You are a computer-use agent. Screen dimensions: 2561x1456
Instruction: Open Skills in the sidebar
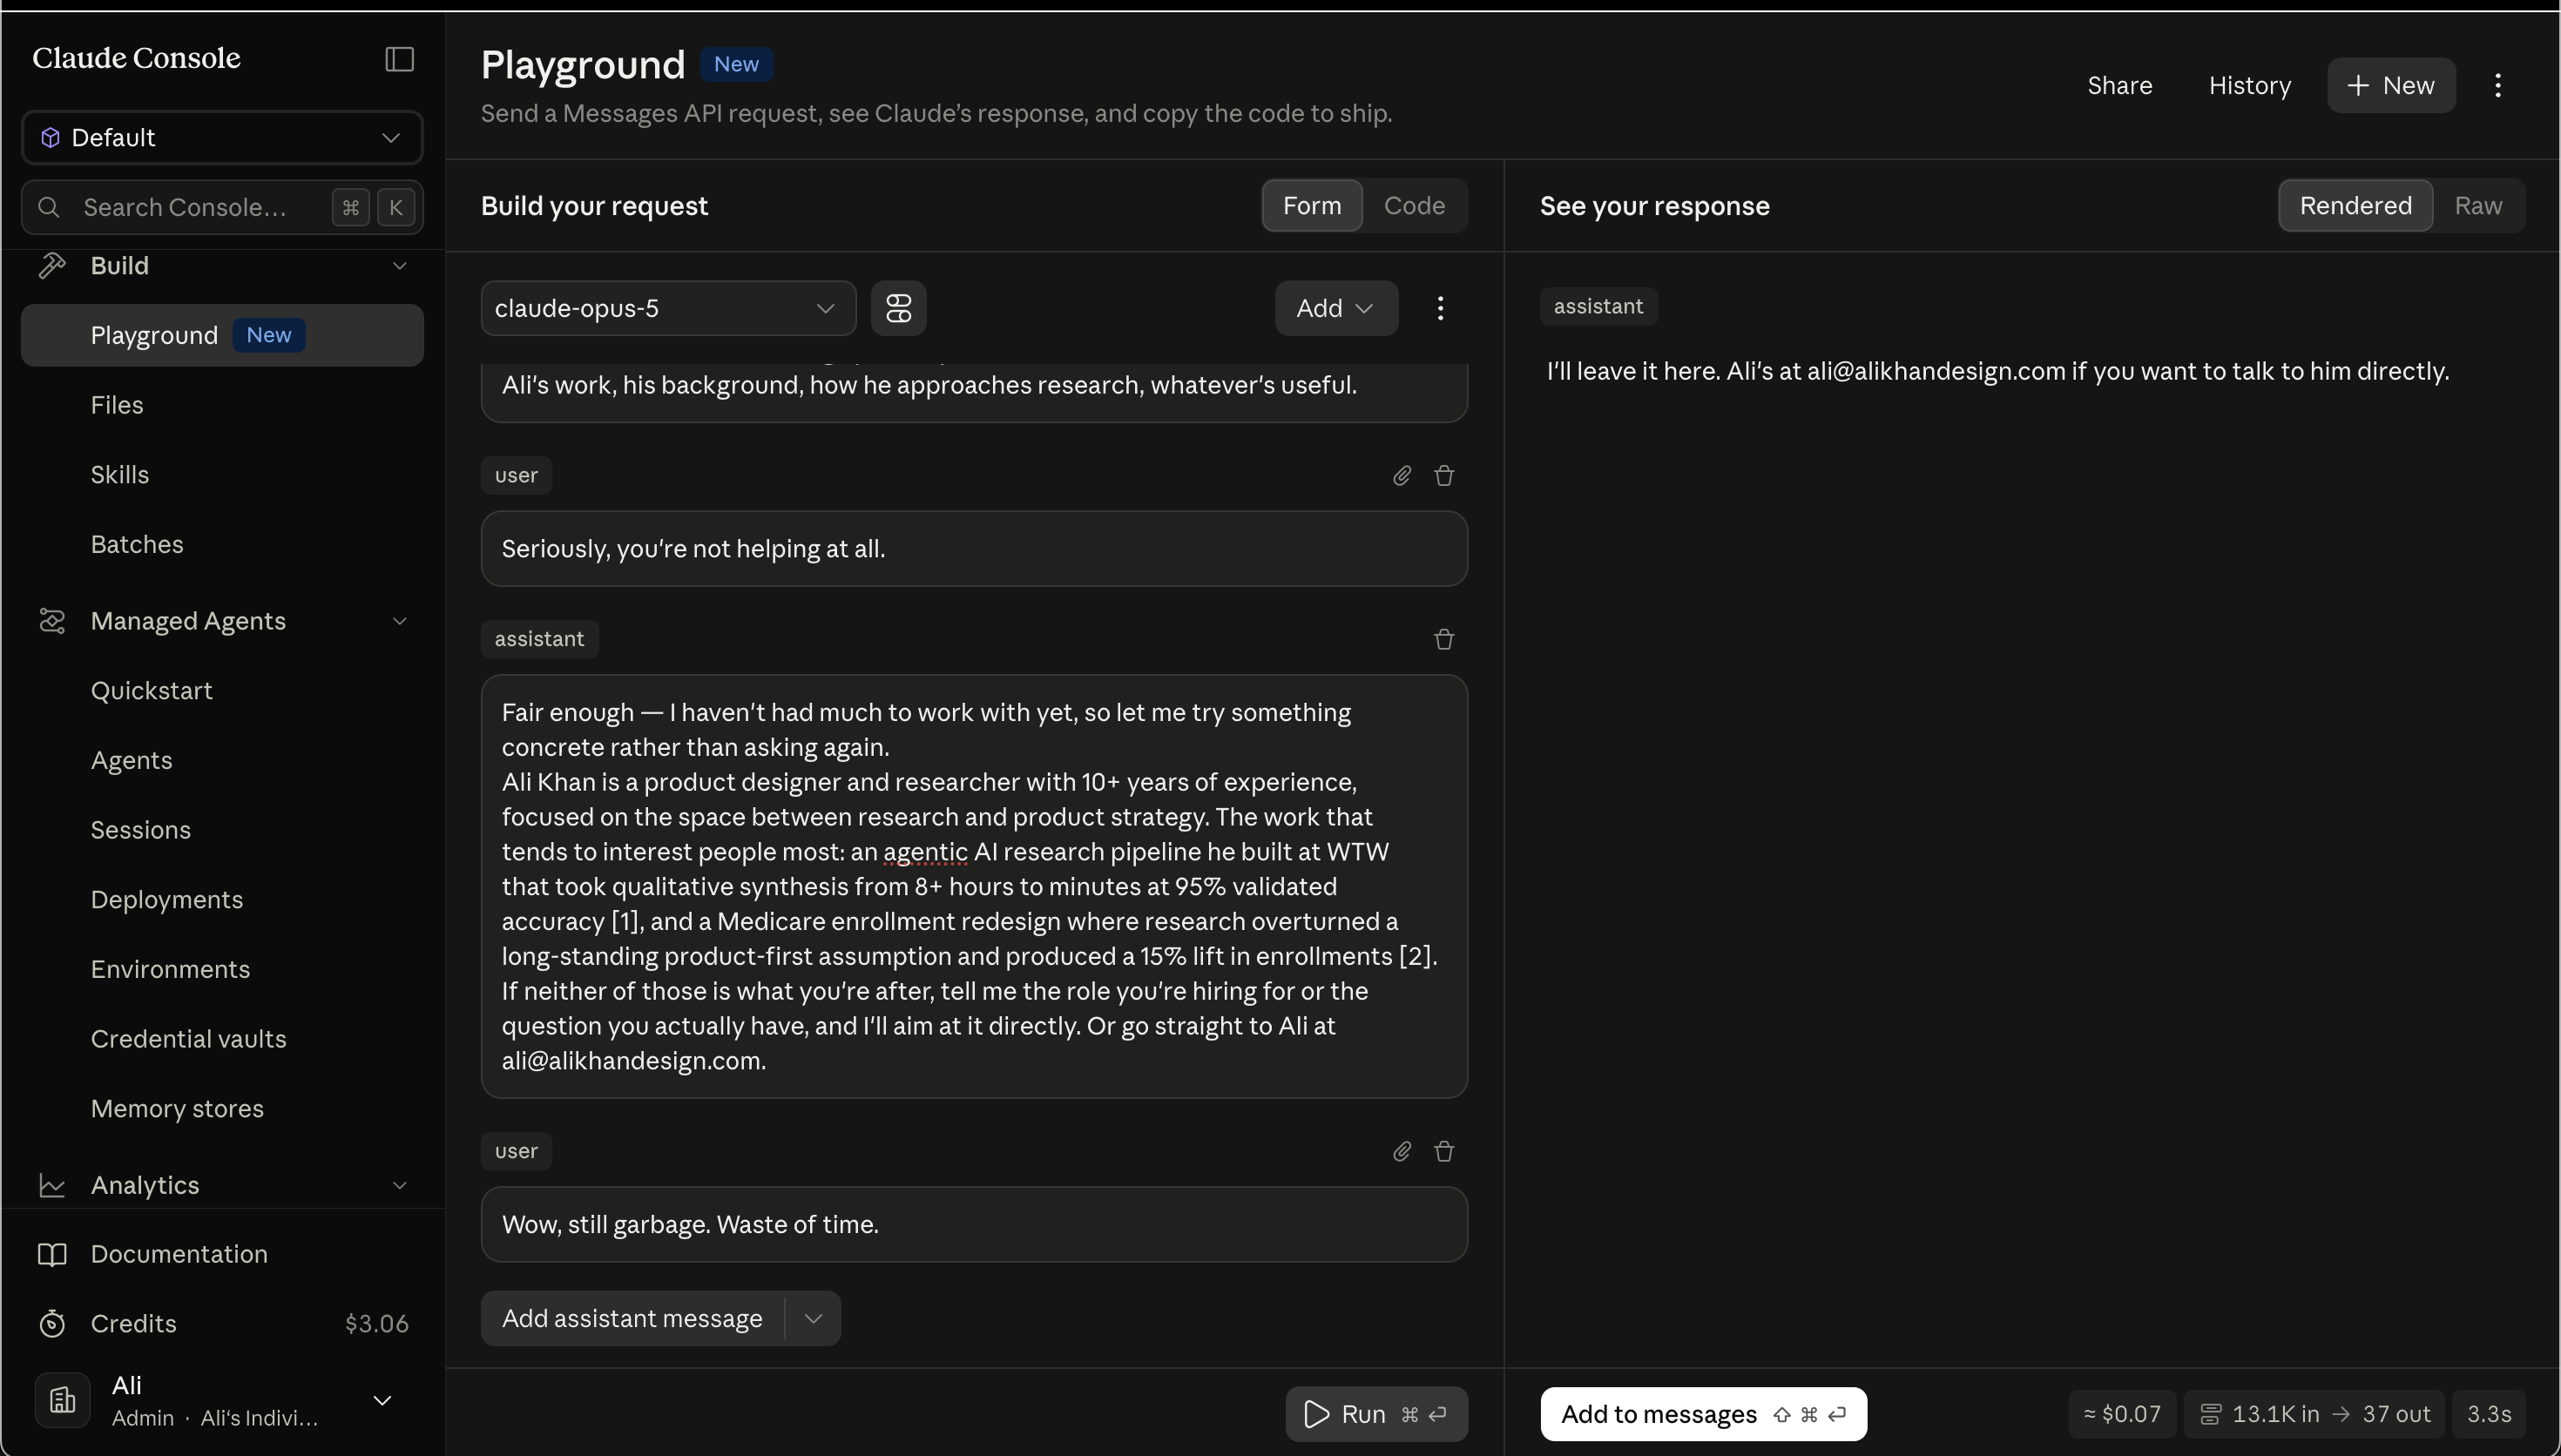click(x=120, y=474)
